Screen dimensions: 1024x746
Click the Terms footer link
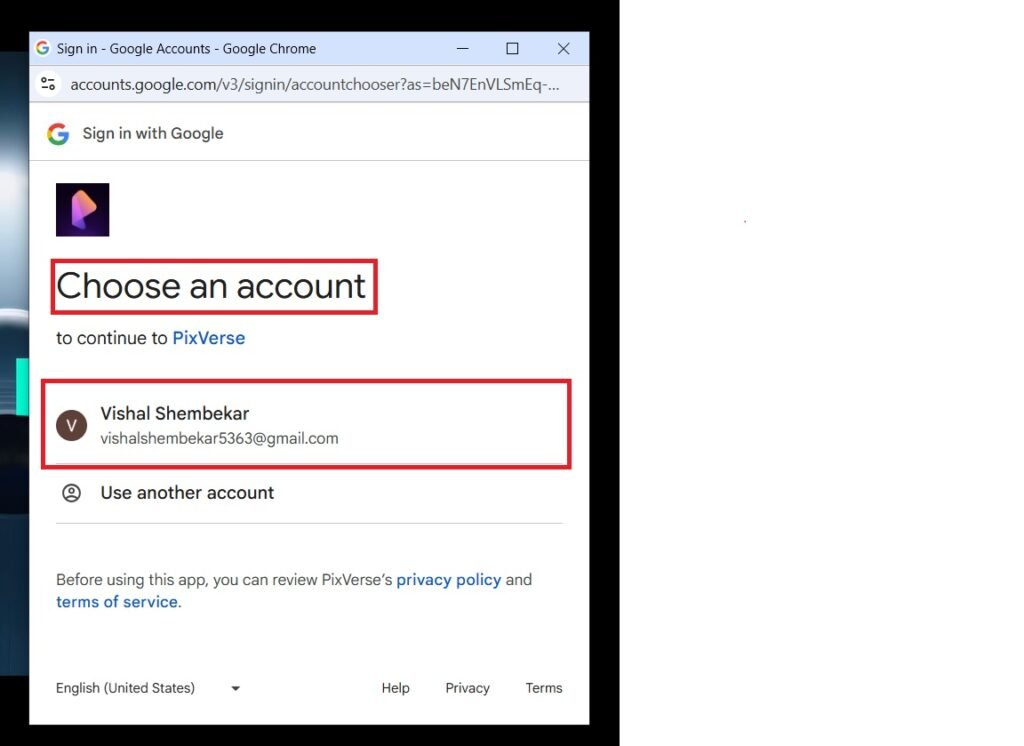coord(543,688)
